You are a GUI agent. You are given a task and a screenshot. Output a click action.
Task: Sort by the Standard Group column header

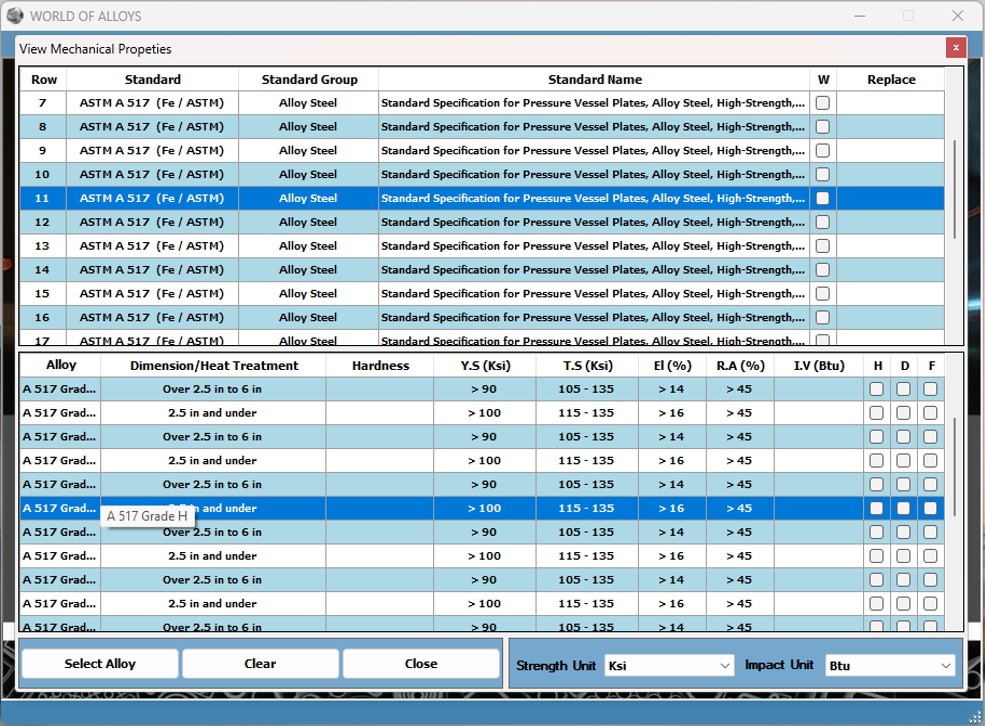[309, 80]
